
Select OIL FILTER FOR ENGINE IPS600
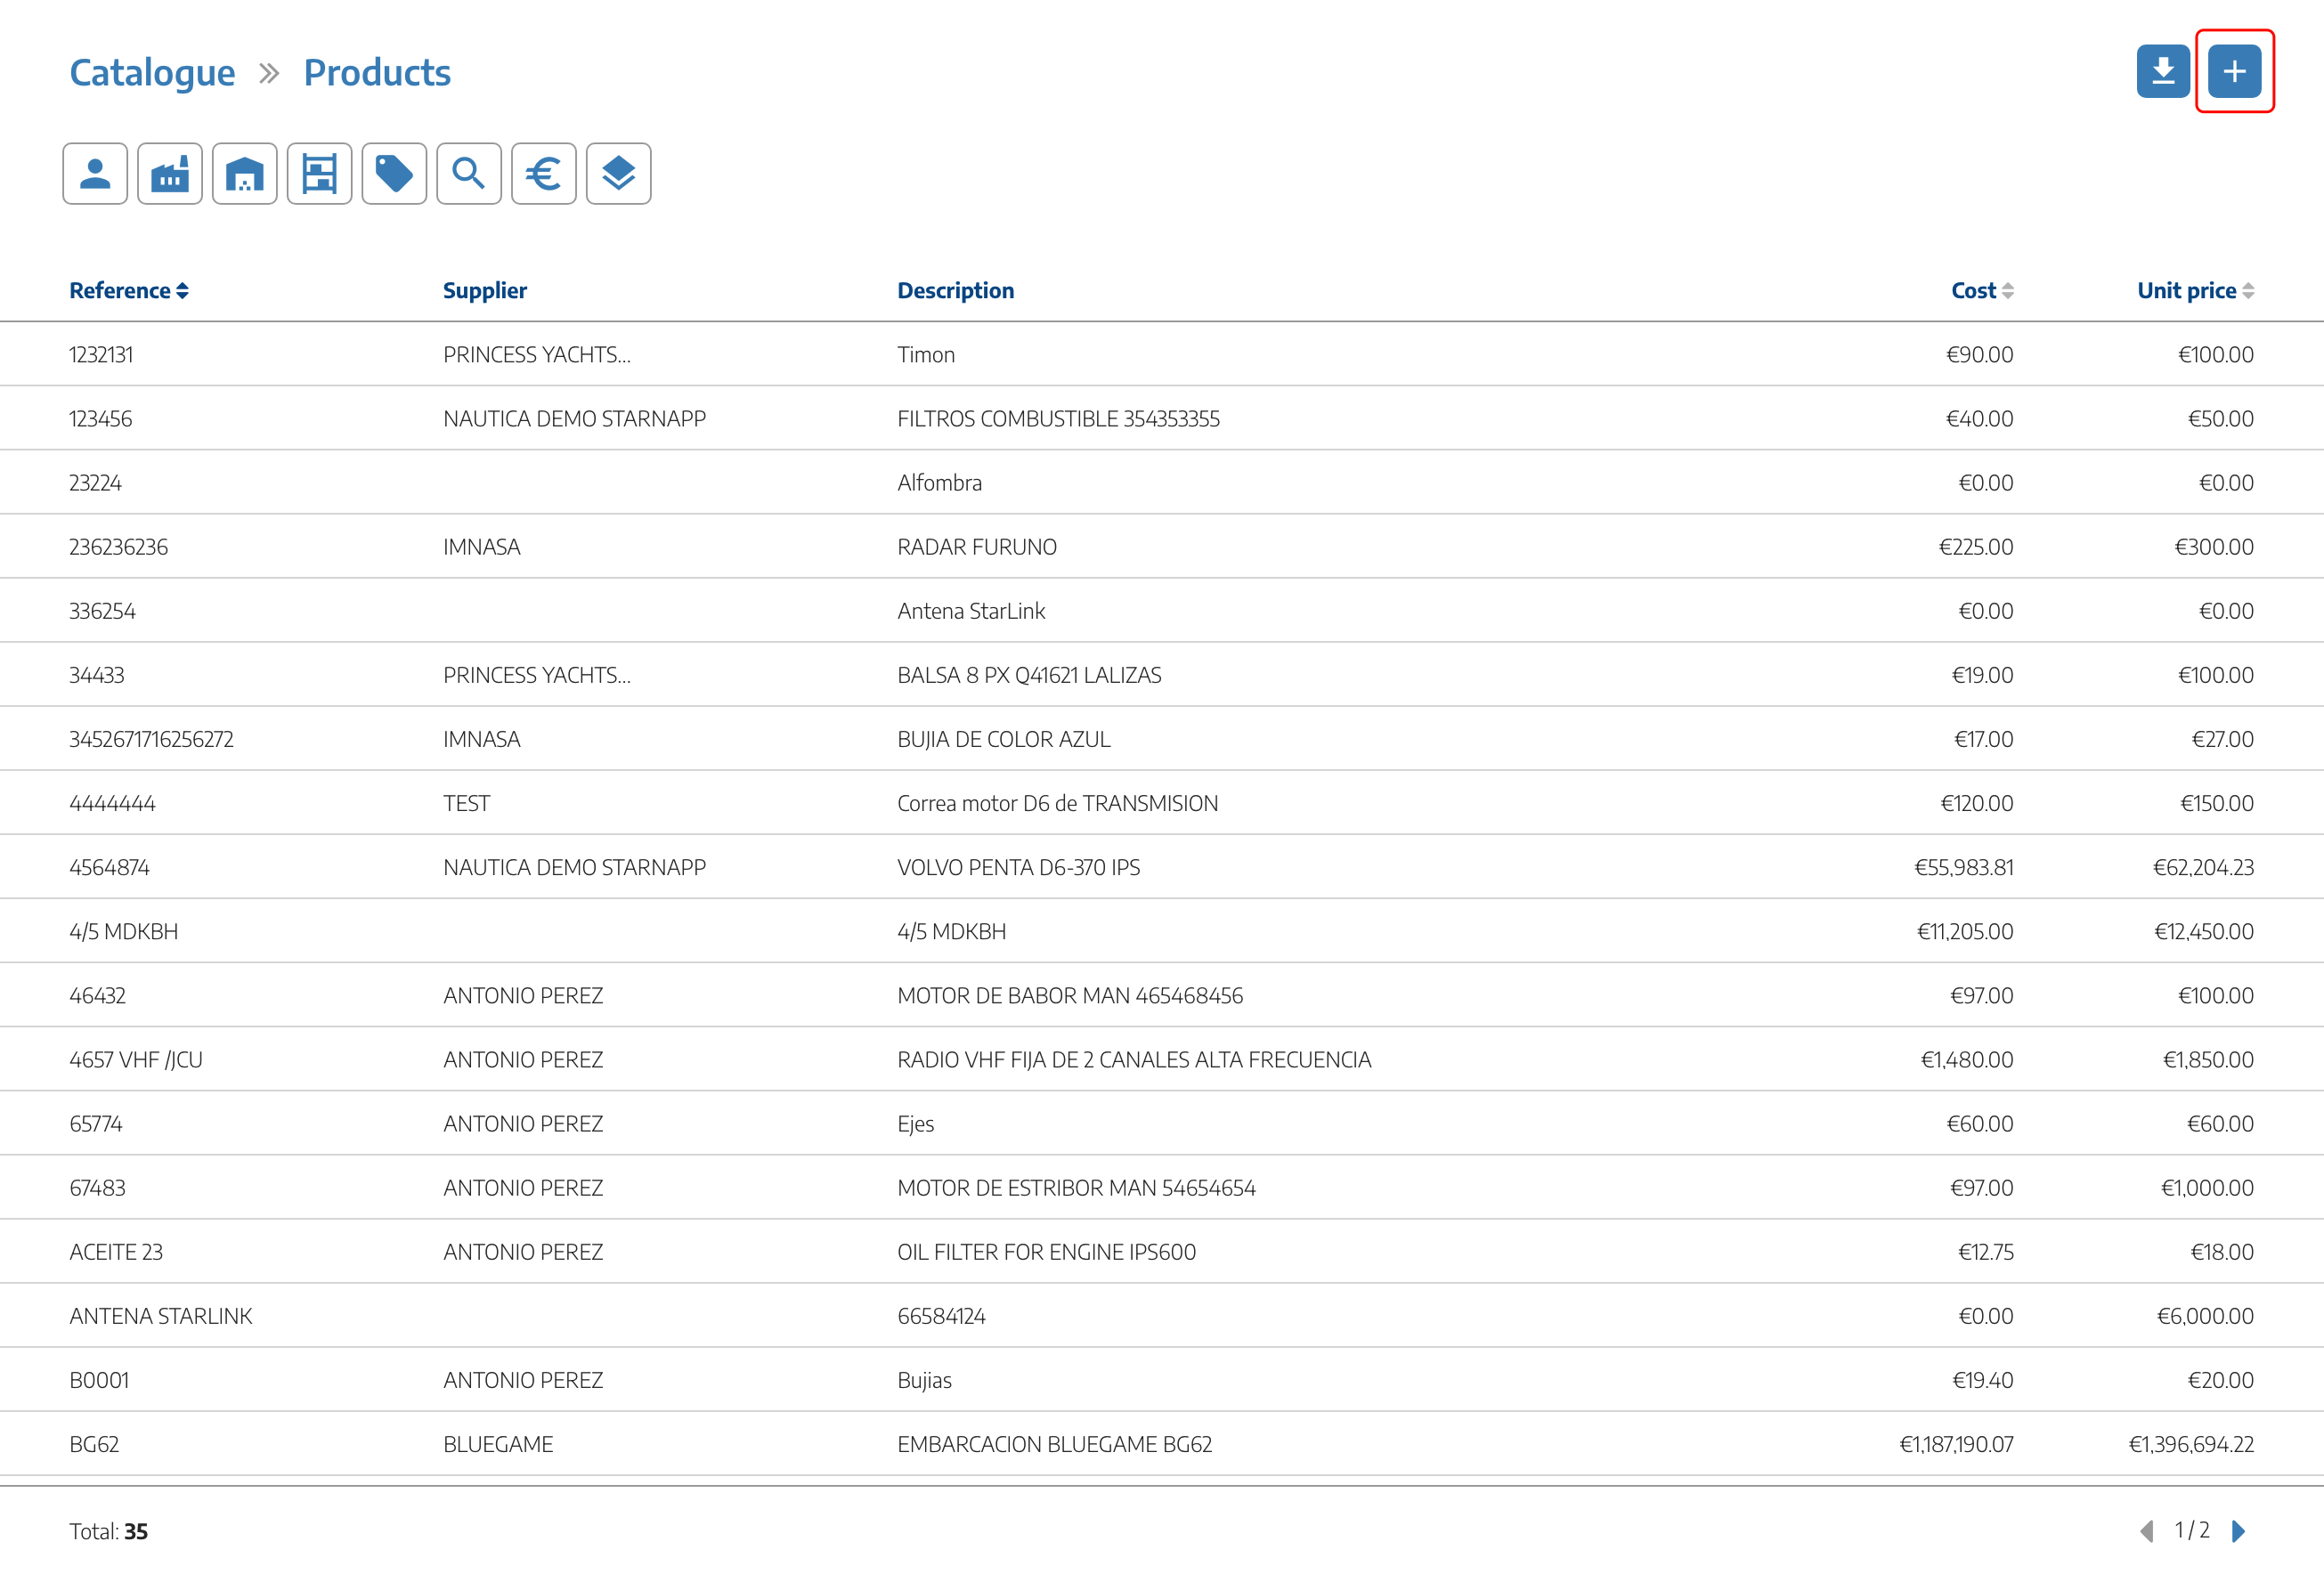[1162, 1252]
